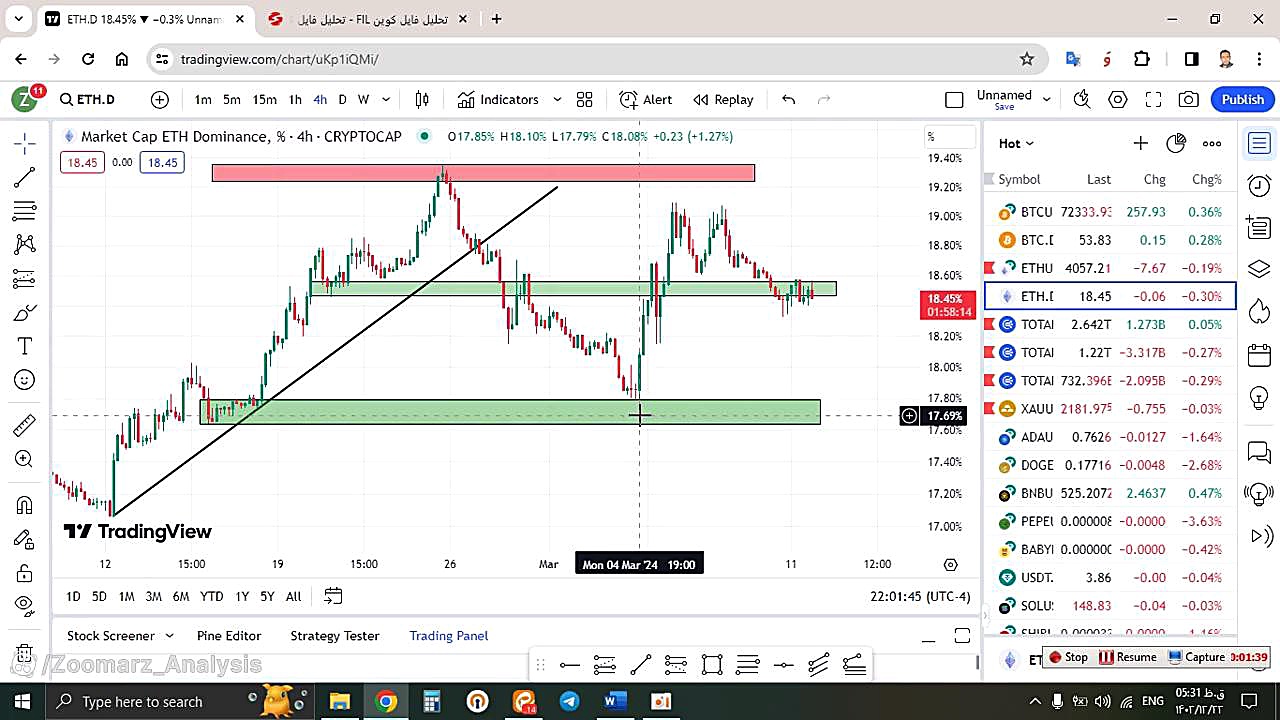Open Telegram from the taskbar
Screen dimensions: 1280x720
click(x=569, y=701)
